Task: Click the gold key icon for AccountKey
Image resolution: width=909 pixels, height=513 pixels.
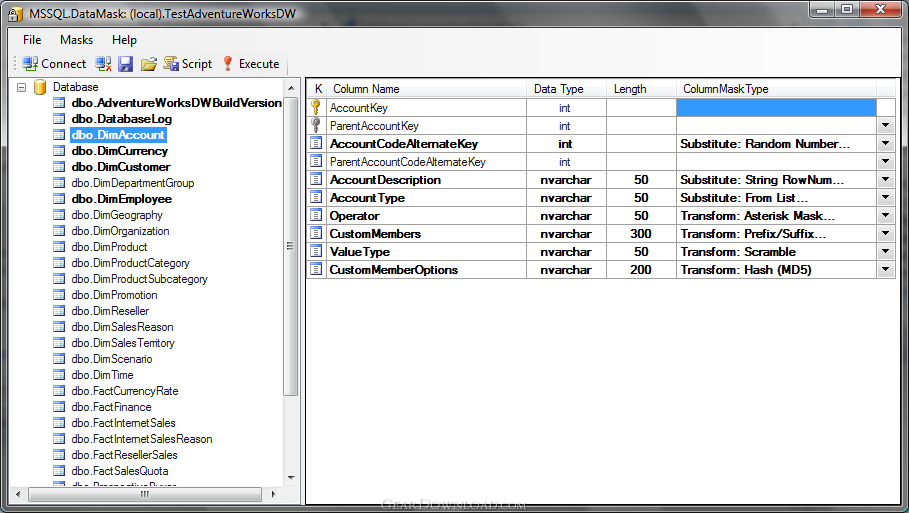Action: click(316, 107)
